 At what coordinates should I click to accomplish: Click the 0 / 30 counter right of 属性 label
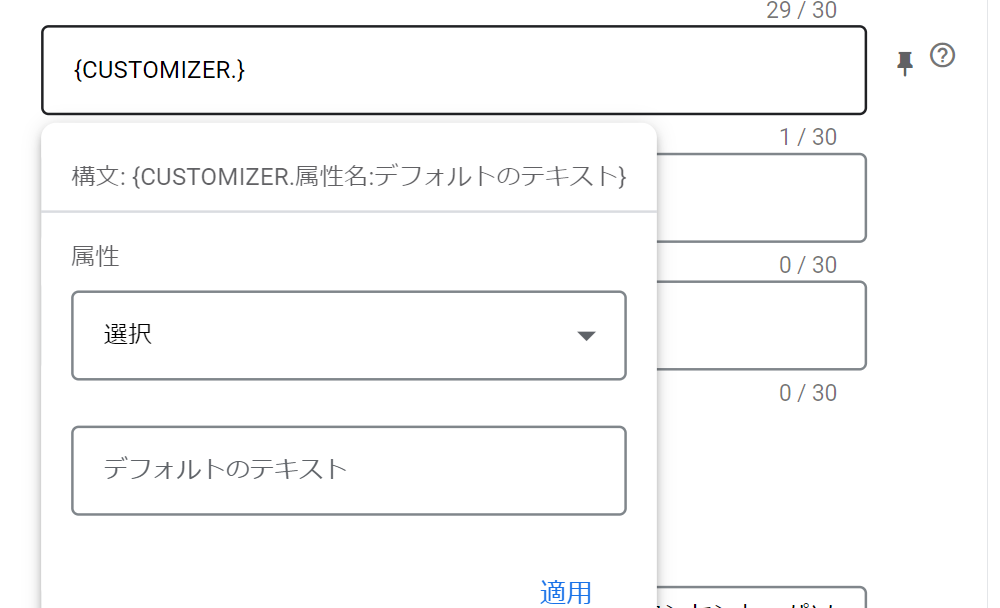(x=808, y=265)
